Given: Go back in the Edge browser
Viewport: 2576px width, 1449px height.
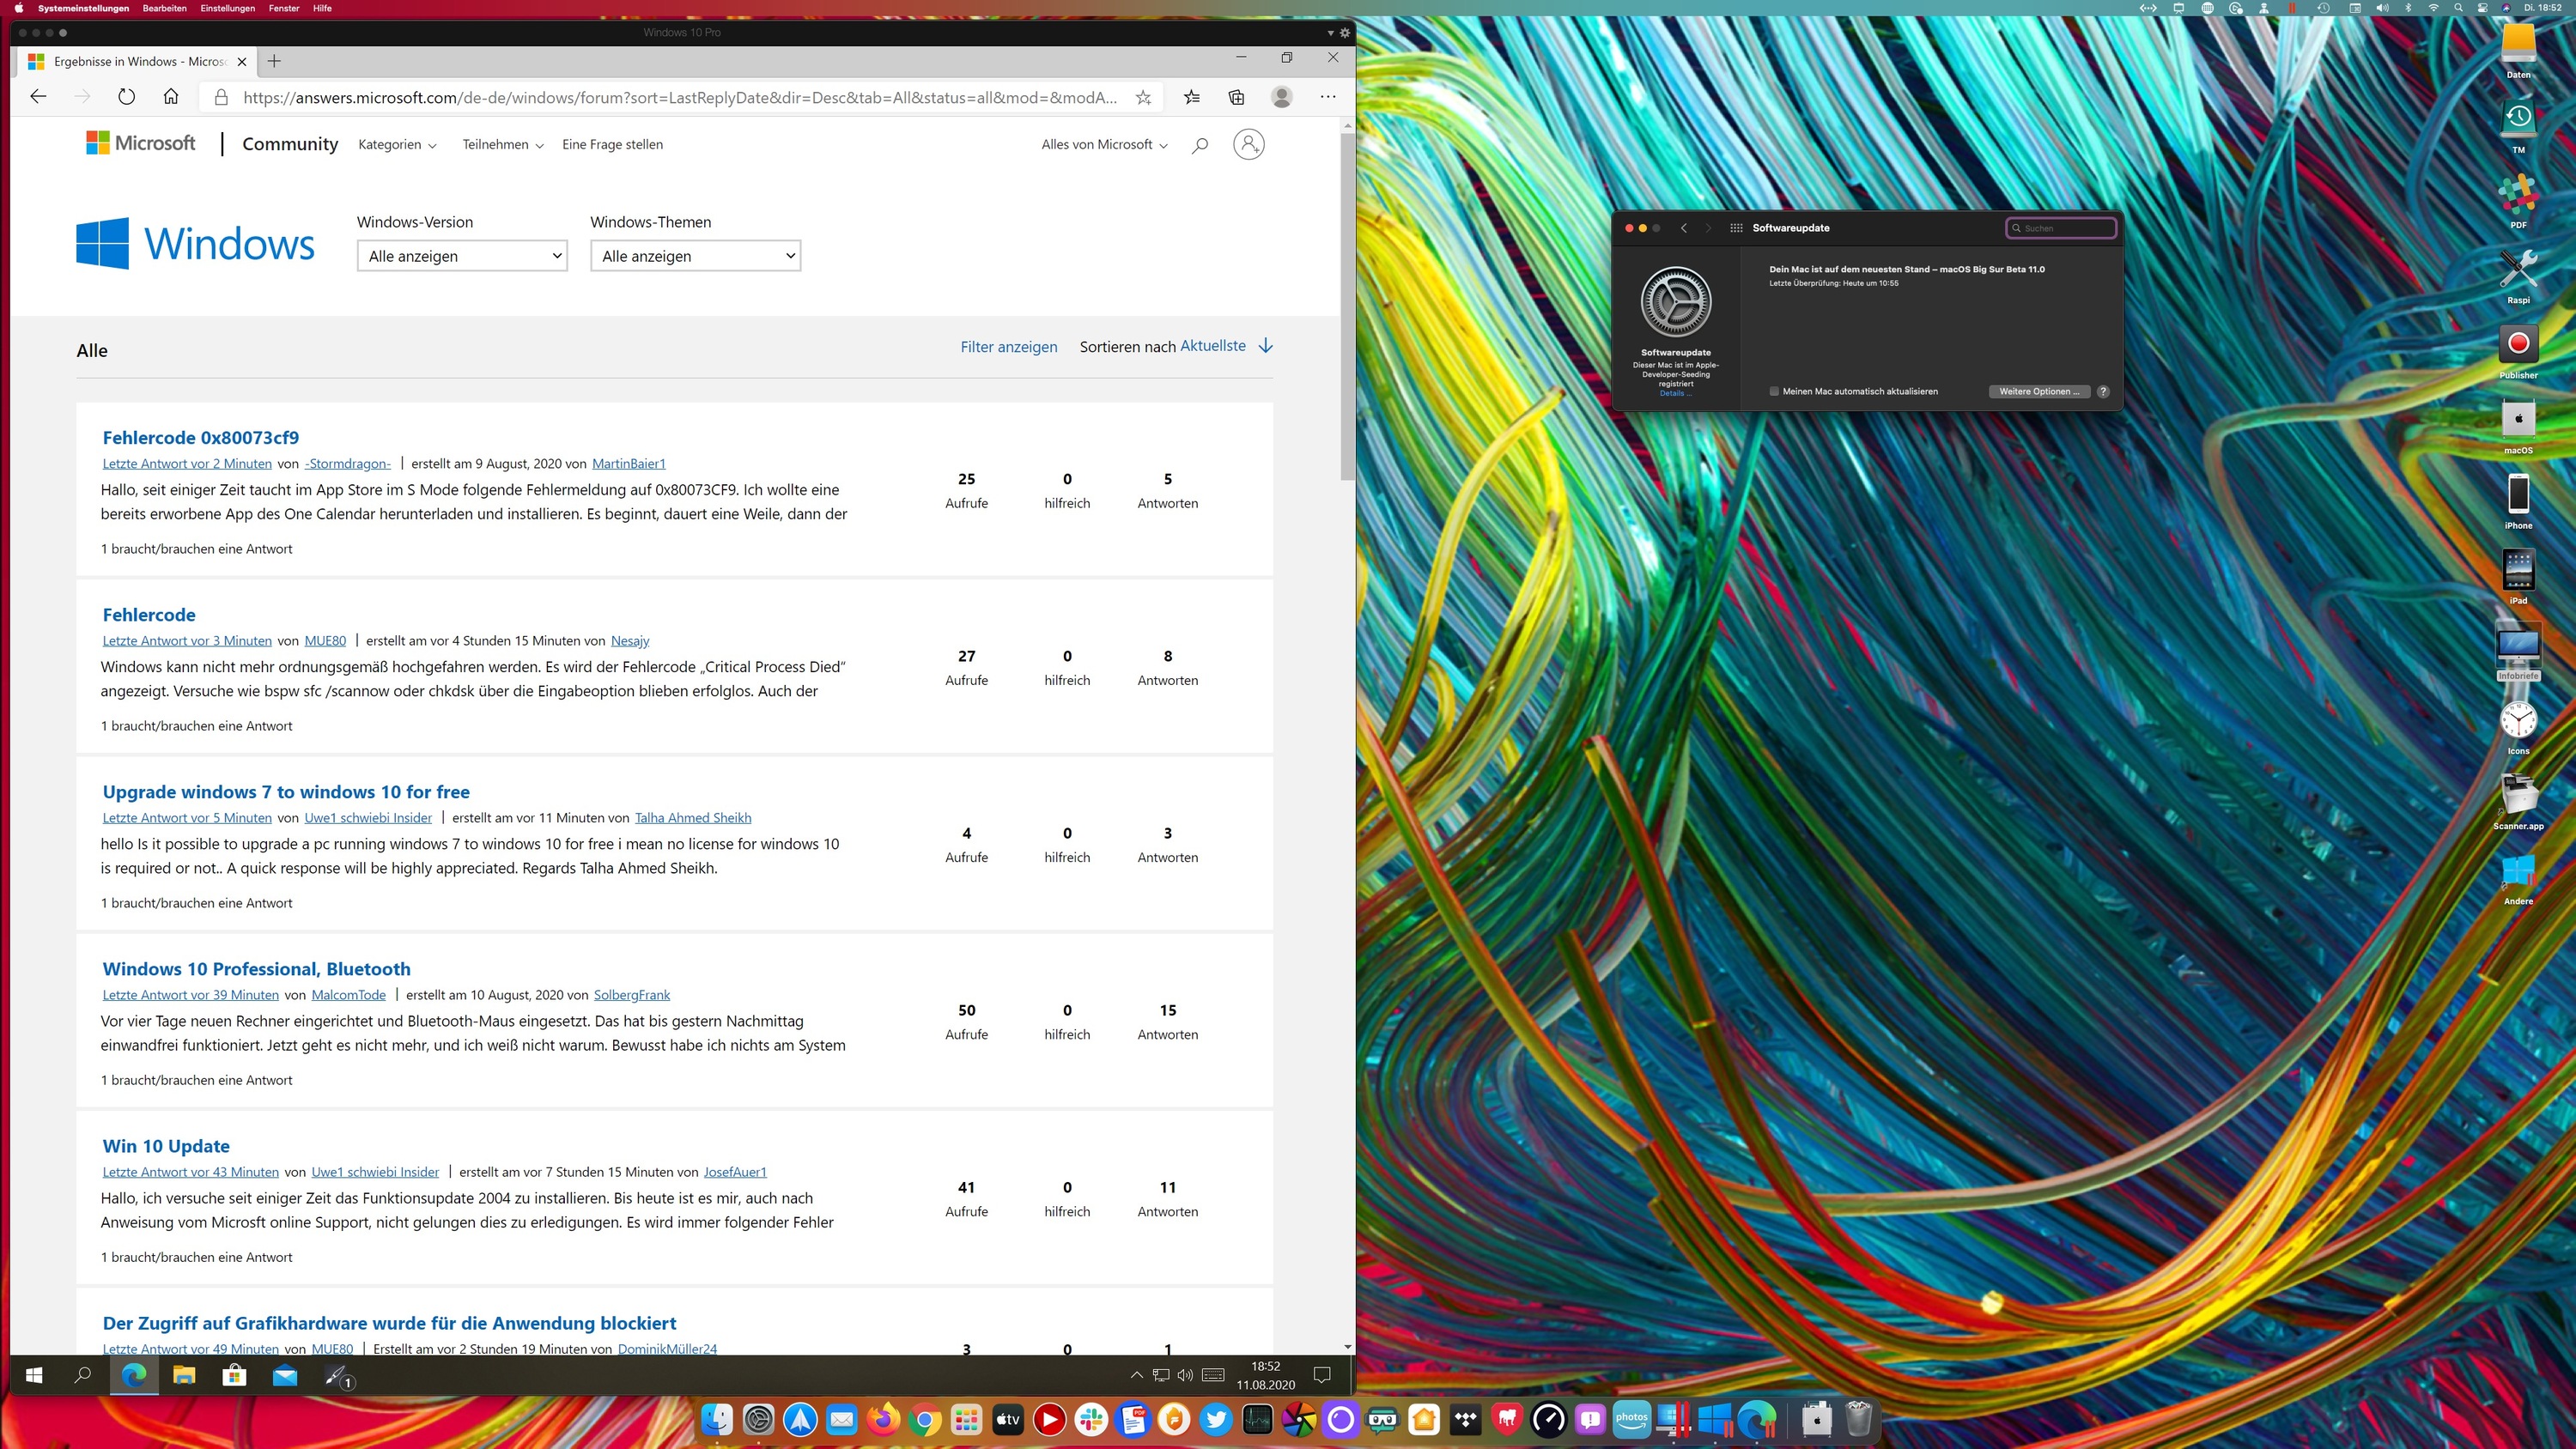Looking at the screenshot, I should tap(38, 97).
